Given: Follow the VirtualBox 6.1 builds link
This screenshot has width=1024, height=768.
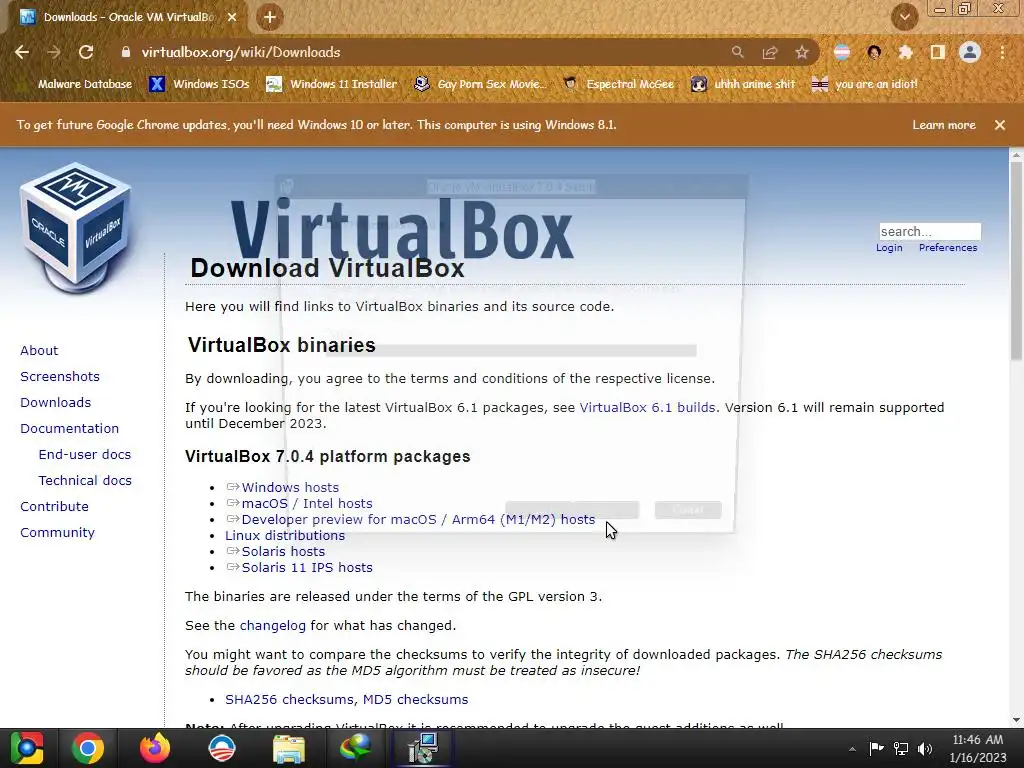Looking at the screenshot, I should point(647,408).
